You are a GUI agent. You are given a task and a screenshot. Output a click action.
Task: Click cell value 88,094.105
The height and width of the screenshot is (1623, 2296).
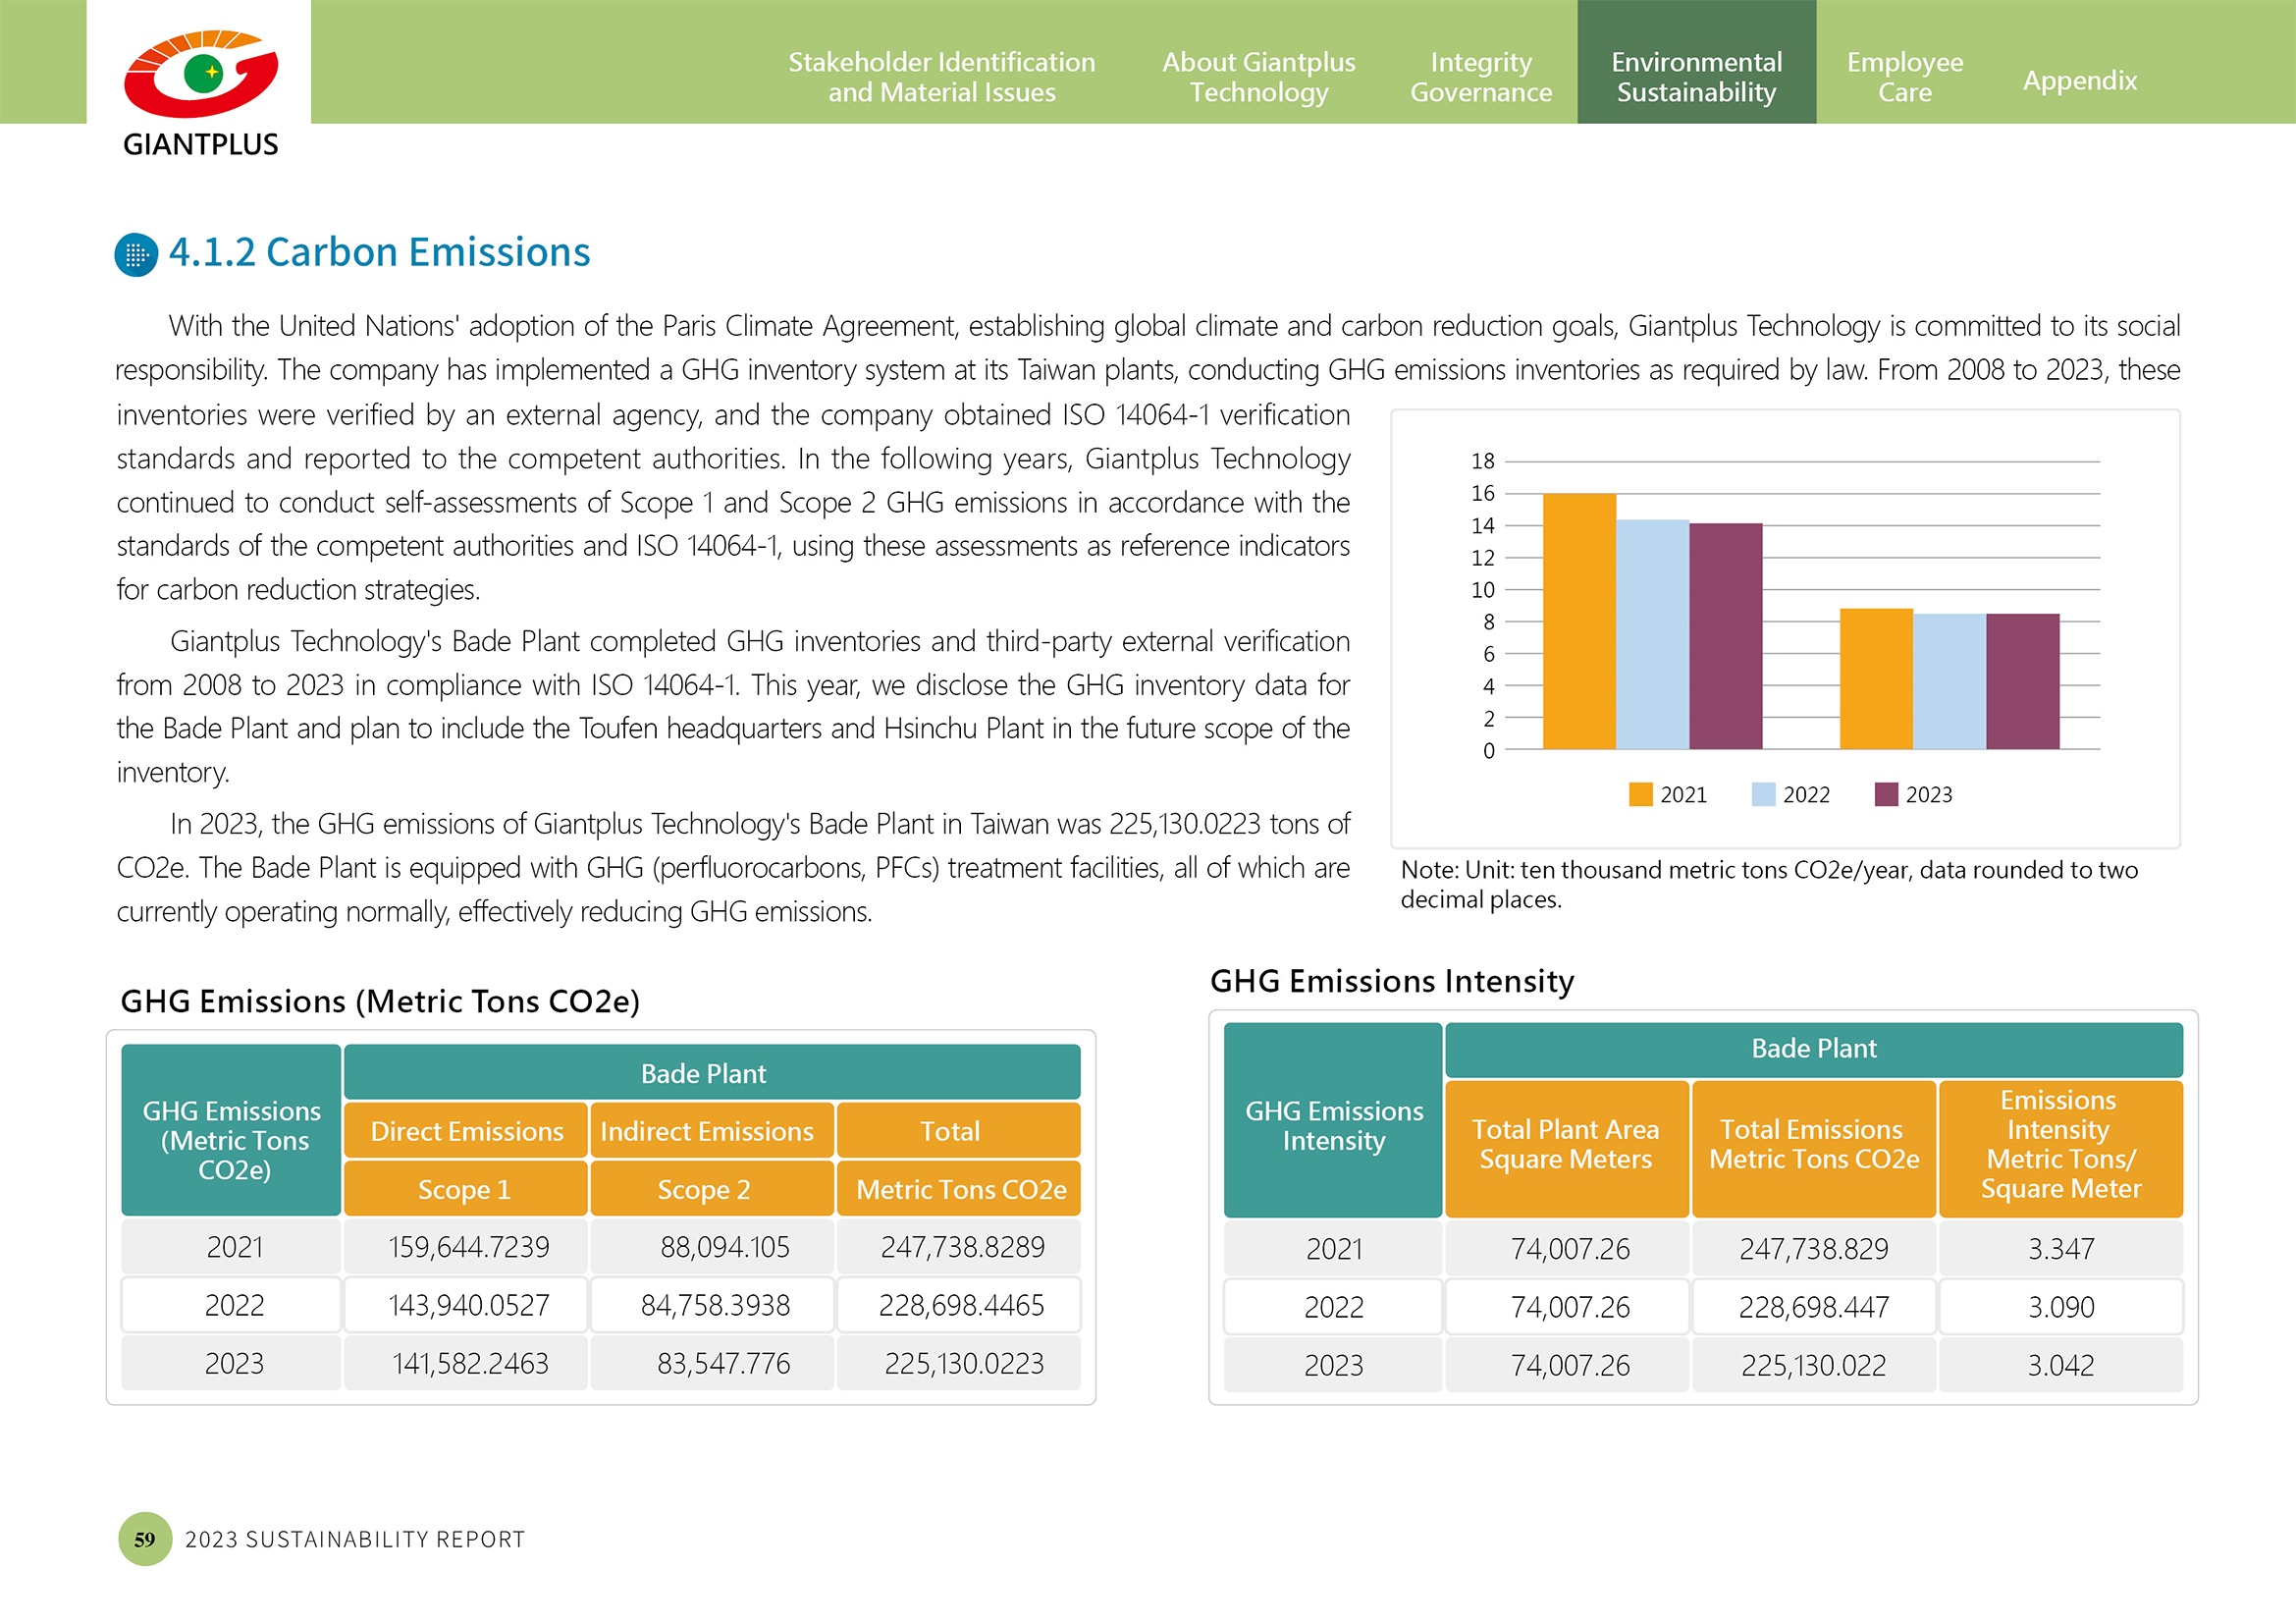point(724,1247)
